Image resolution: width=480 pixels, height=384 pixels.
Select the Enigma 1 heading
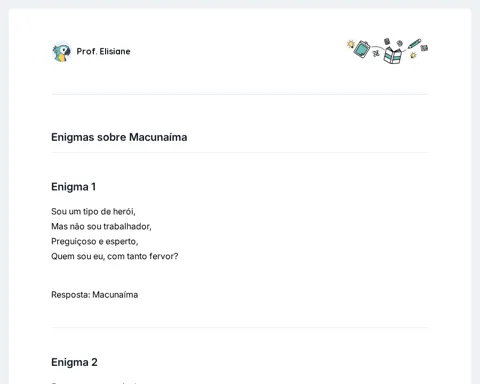click(73, 187)
